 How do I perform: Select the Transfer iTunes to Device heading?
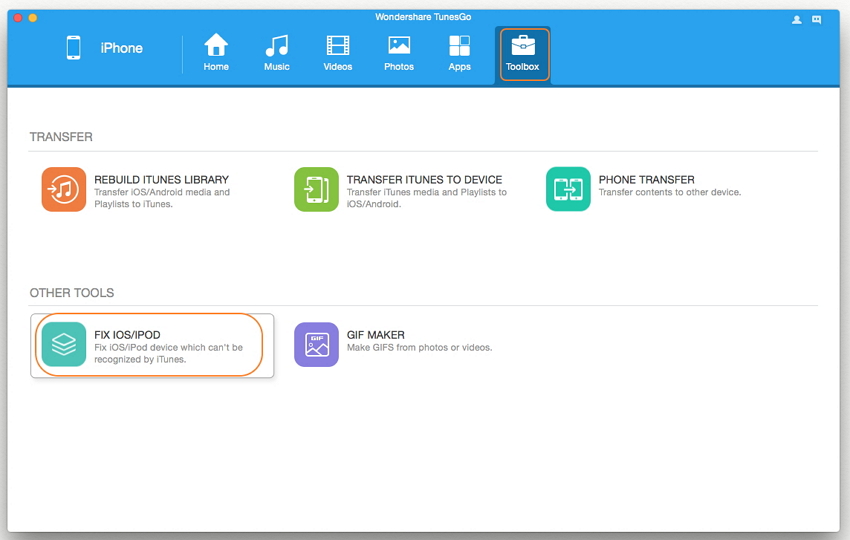tap(424, 180)
